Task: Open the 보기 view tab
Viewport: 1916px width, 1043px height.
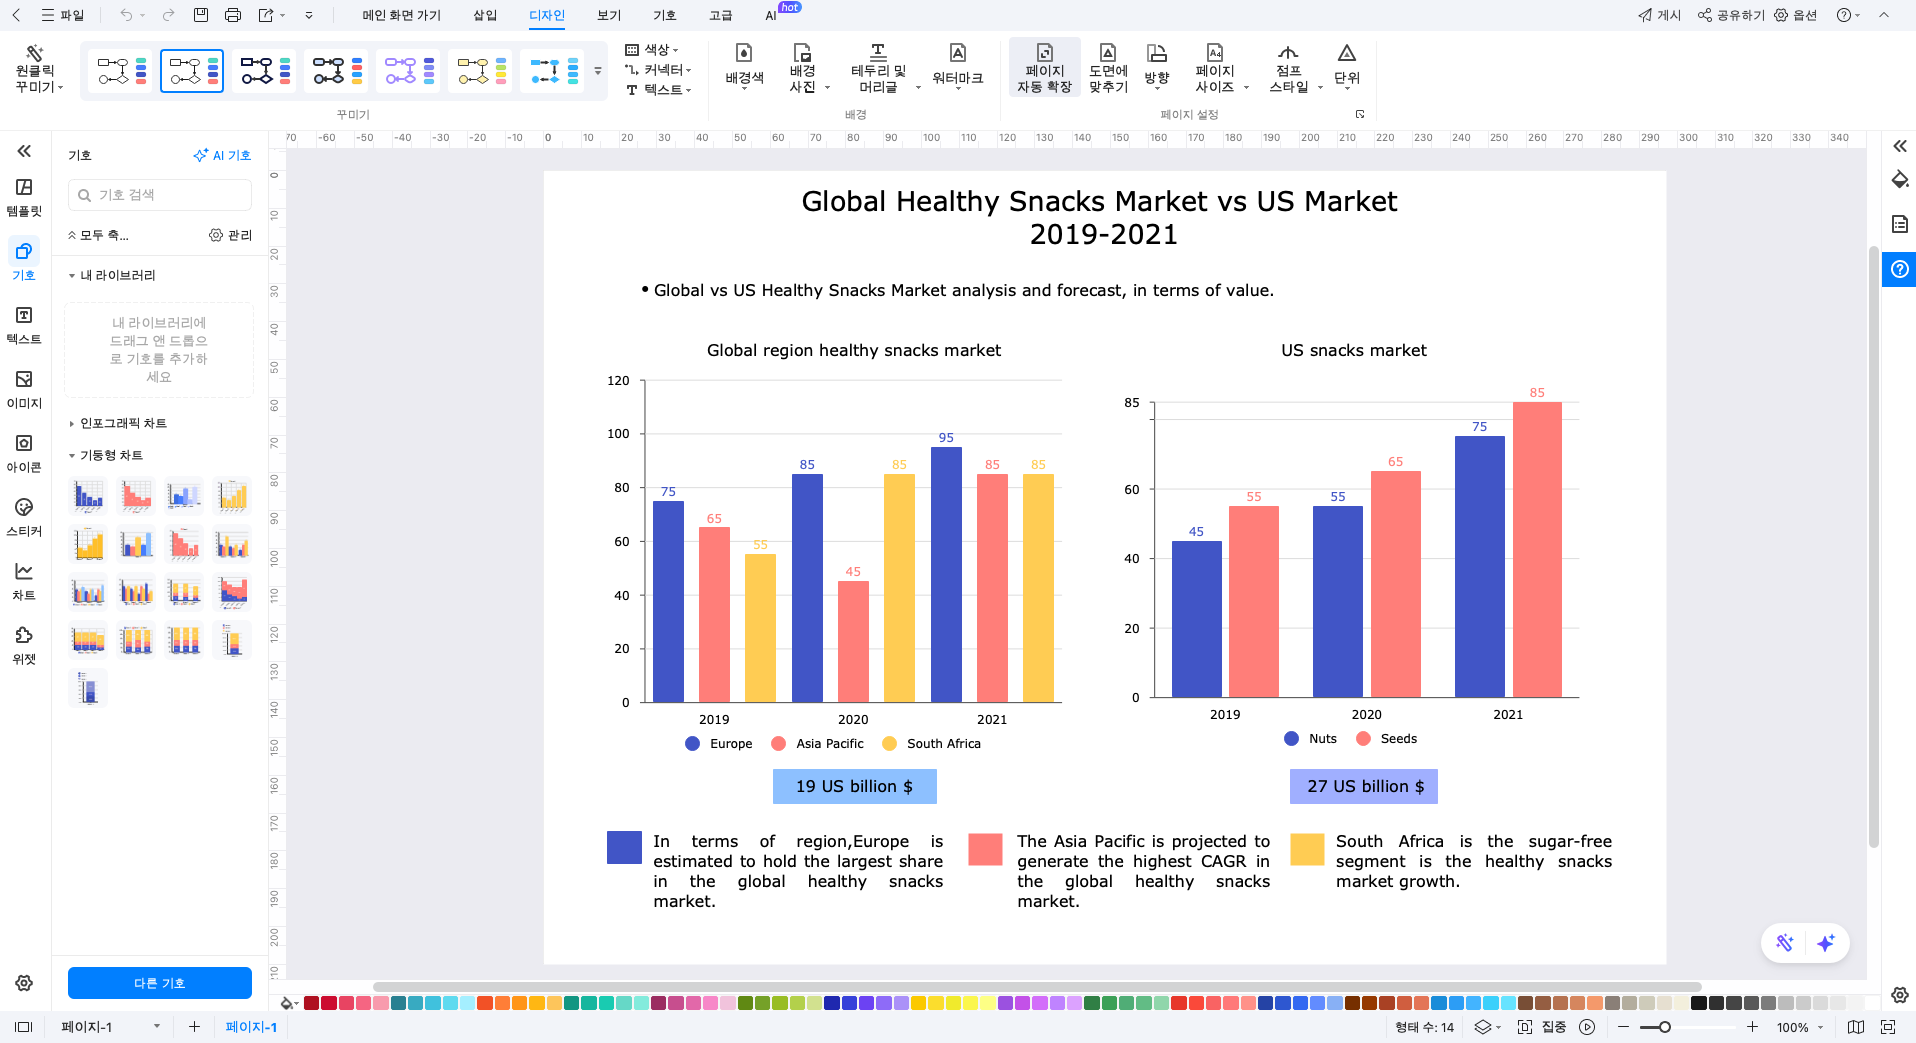Action: [x=609, y=15]
